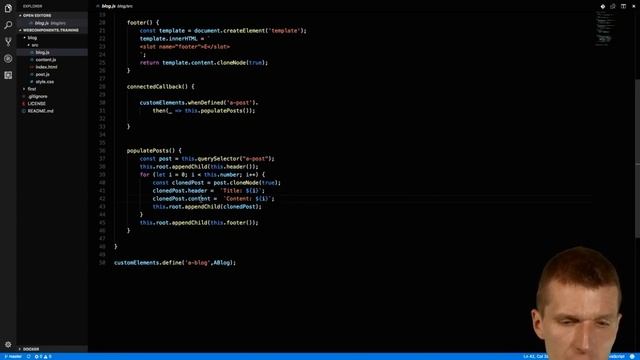Collapse the WEBCOMPONENTS.TRAINING folder section
The height and width of the screenshot is (360, 640).
pos(52,30)
